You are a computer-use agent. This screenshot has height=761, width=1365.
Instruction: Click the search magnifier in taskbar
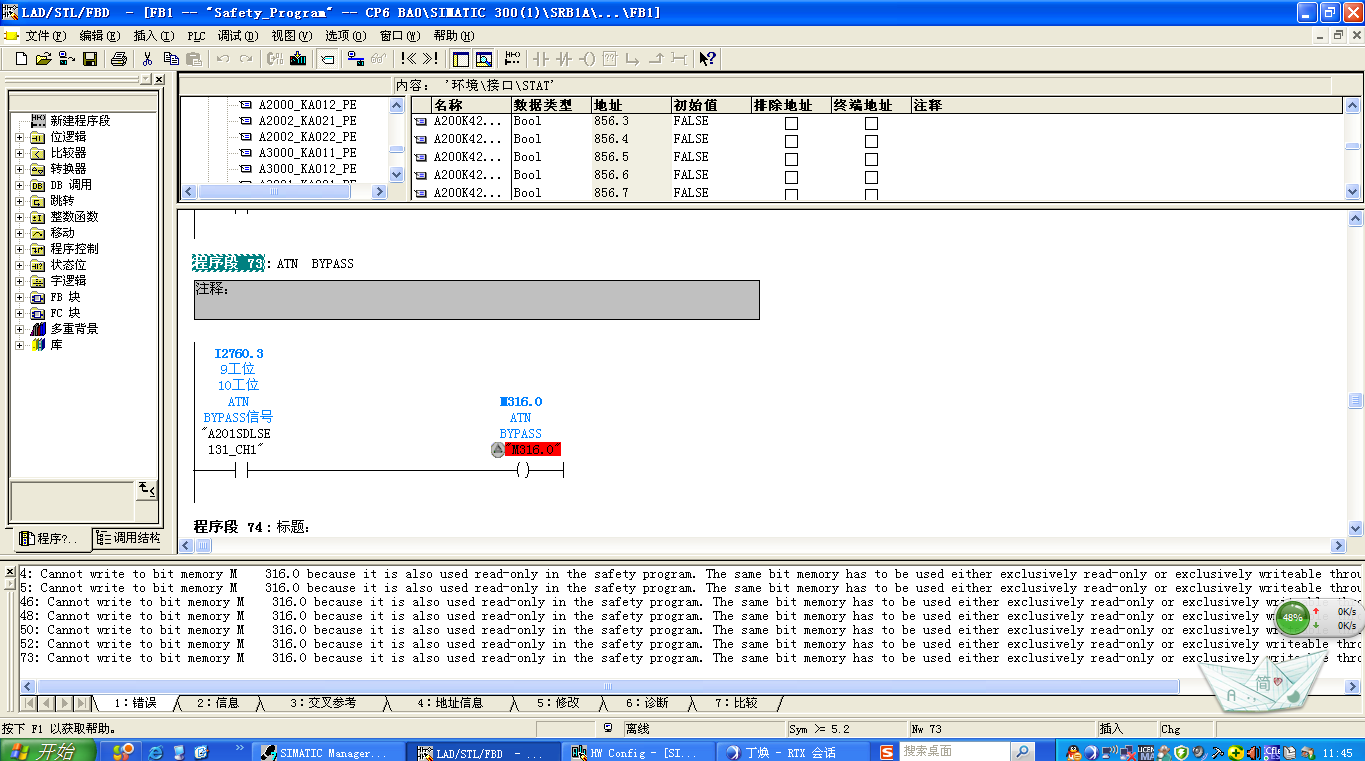(1021, 752)
